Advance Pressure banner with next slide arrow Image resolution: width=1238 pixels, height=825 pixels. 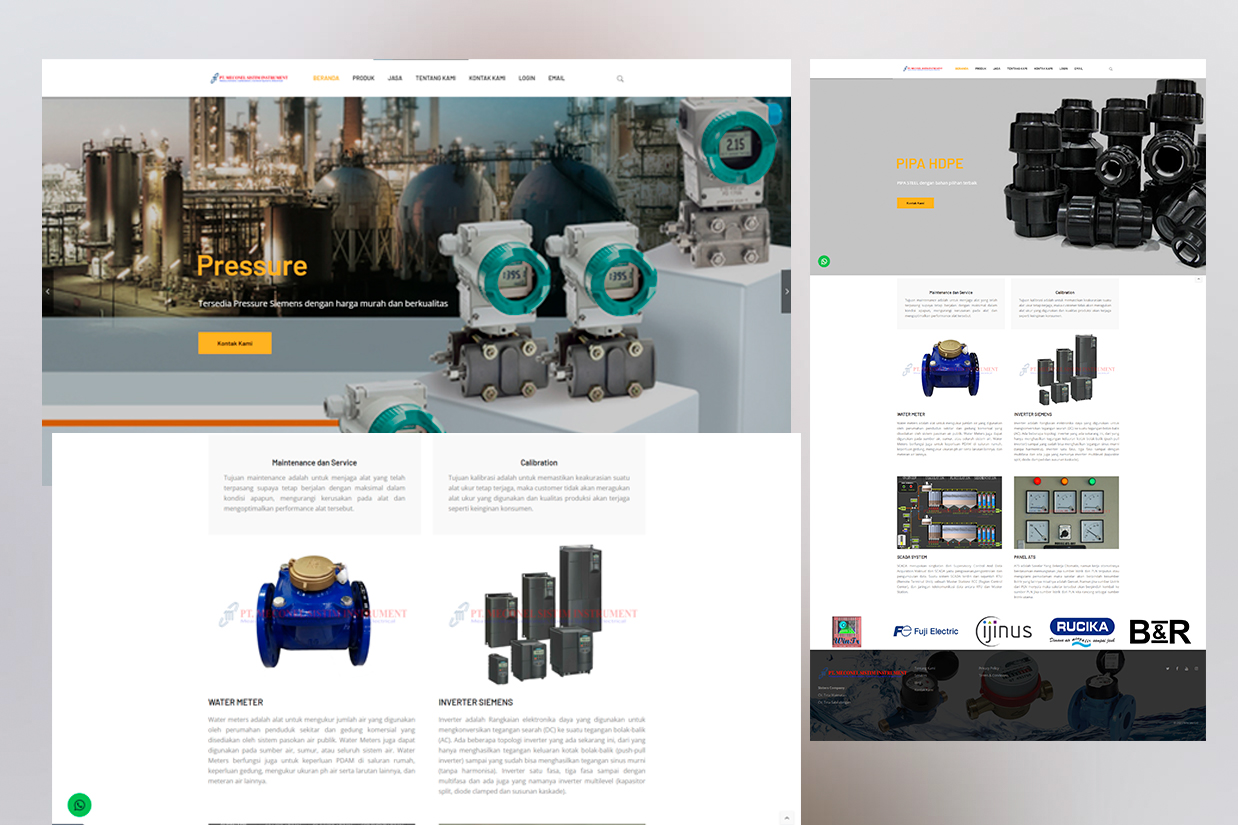coord(786,291)
